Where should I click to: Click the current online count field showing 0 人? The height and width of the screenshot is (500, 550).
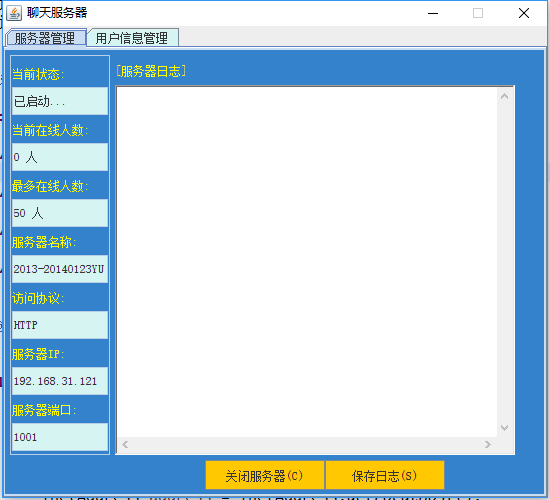point(60,157)
